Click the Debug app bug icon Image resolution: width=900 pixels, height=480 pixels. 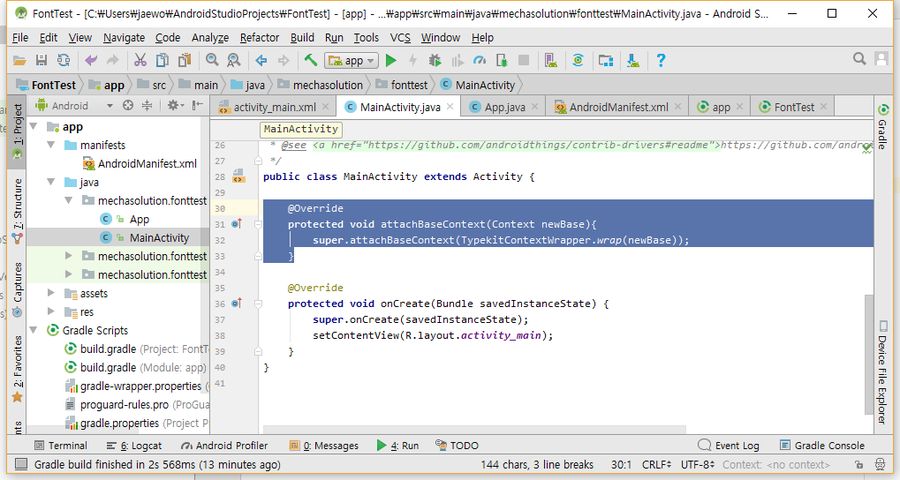tap(435, 60)
